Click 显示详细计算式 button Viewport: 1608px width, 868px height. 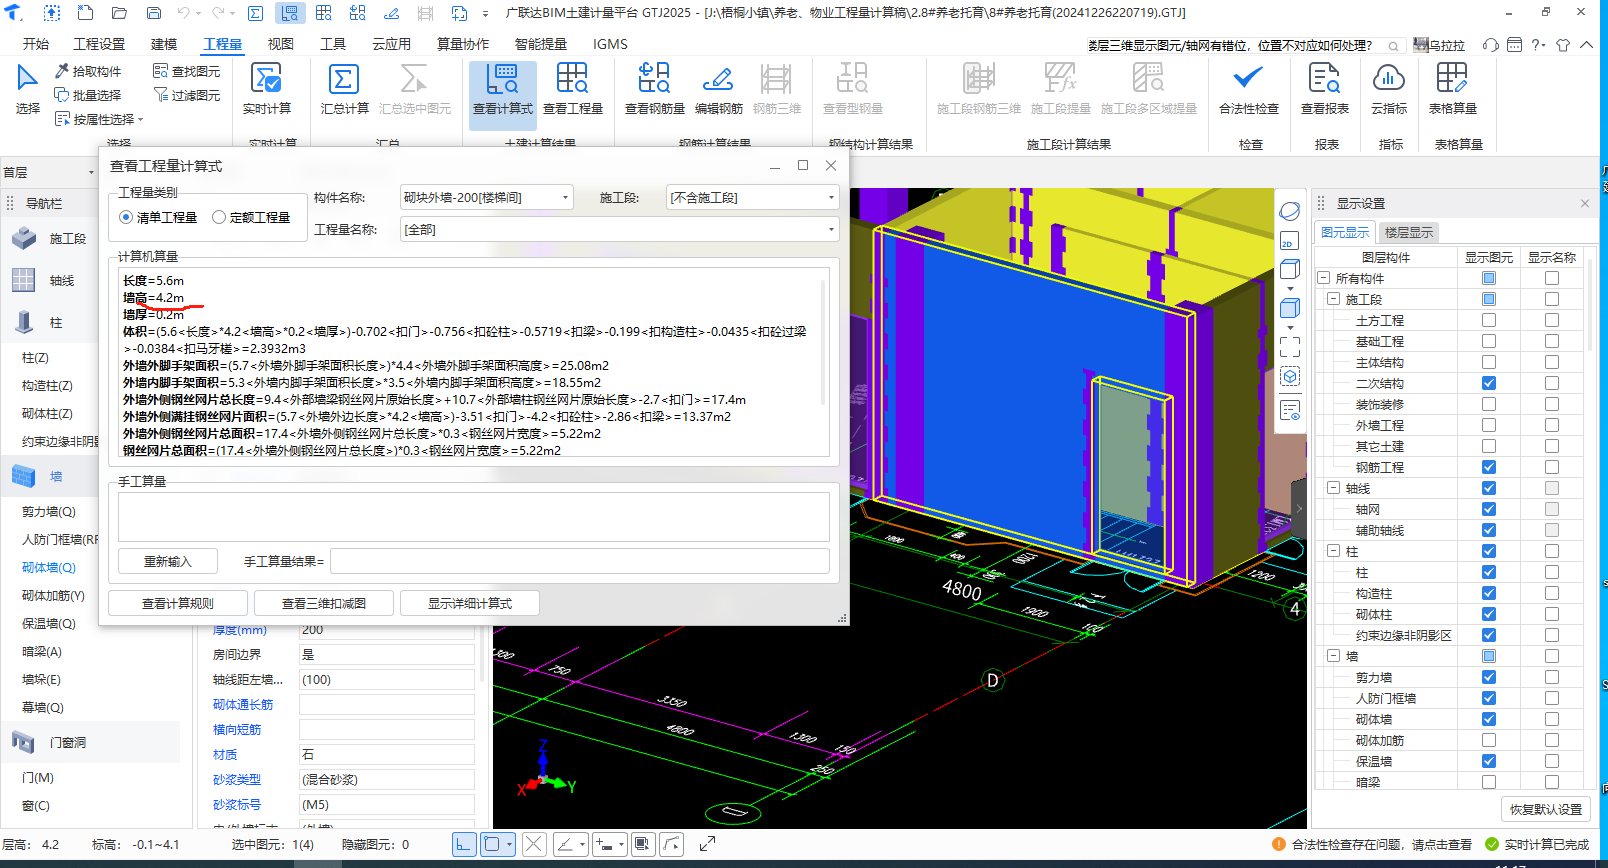470,603
